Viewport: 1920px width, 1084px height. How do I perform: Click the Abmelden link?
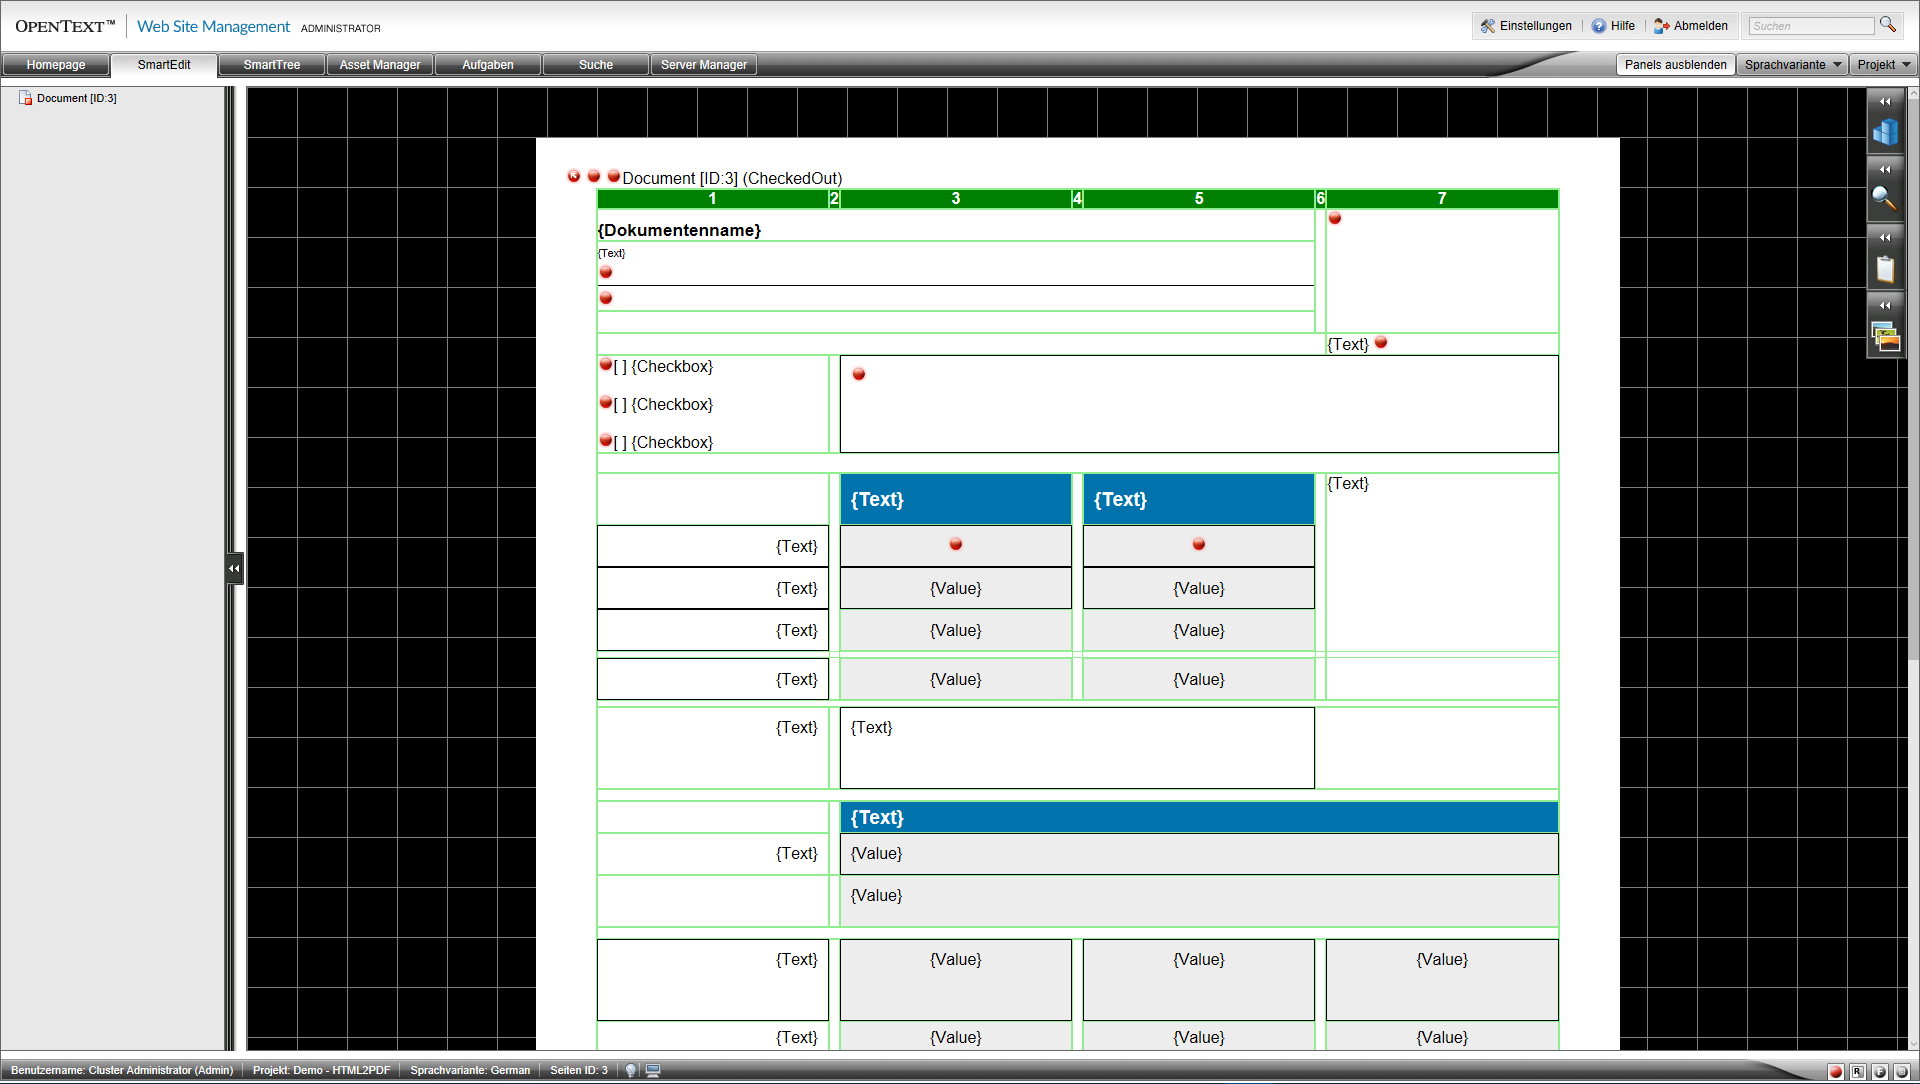point(1701,26)
